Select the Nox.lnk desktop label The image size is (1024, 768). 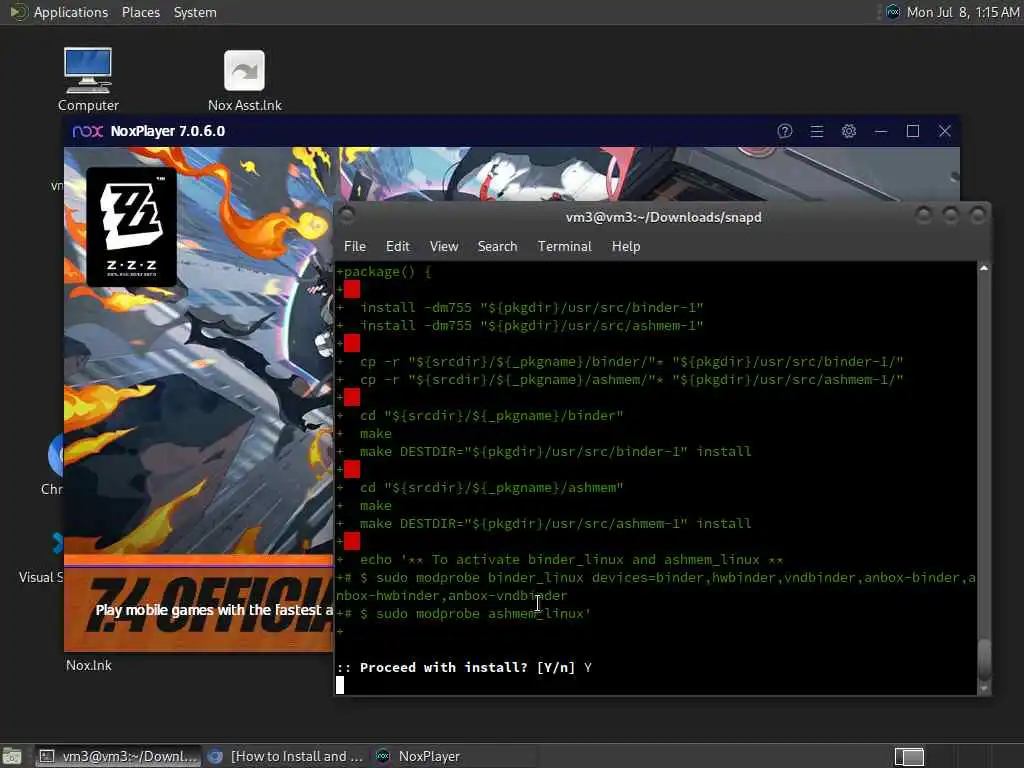(88, 665)
